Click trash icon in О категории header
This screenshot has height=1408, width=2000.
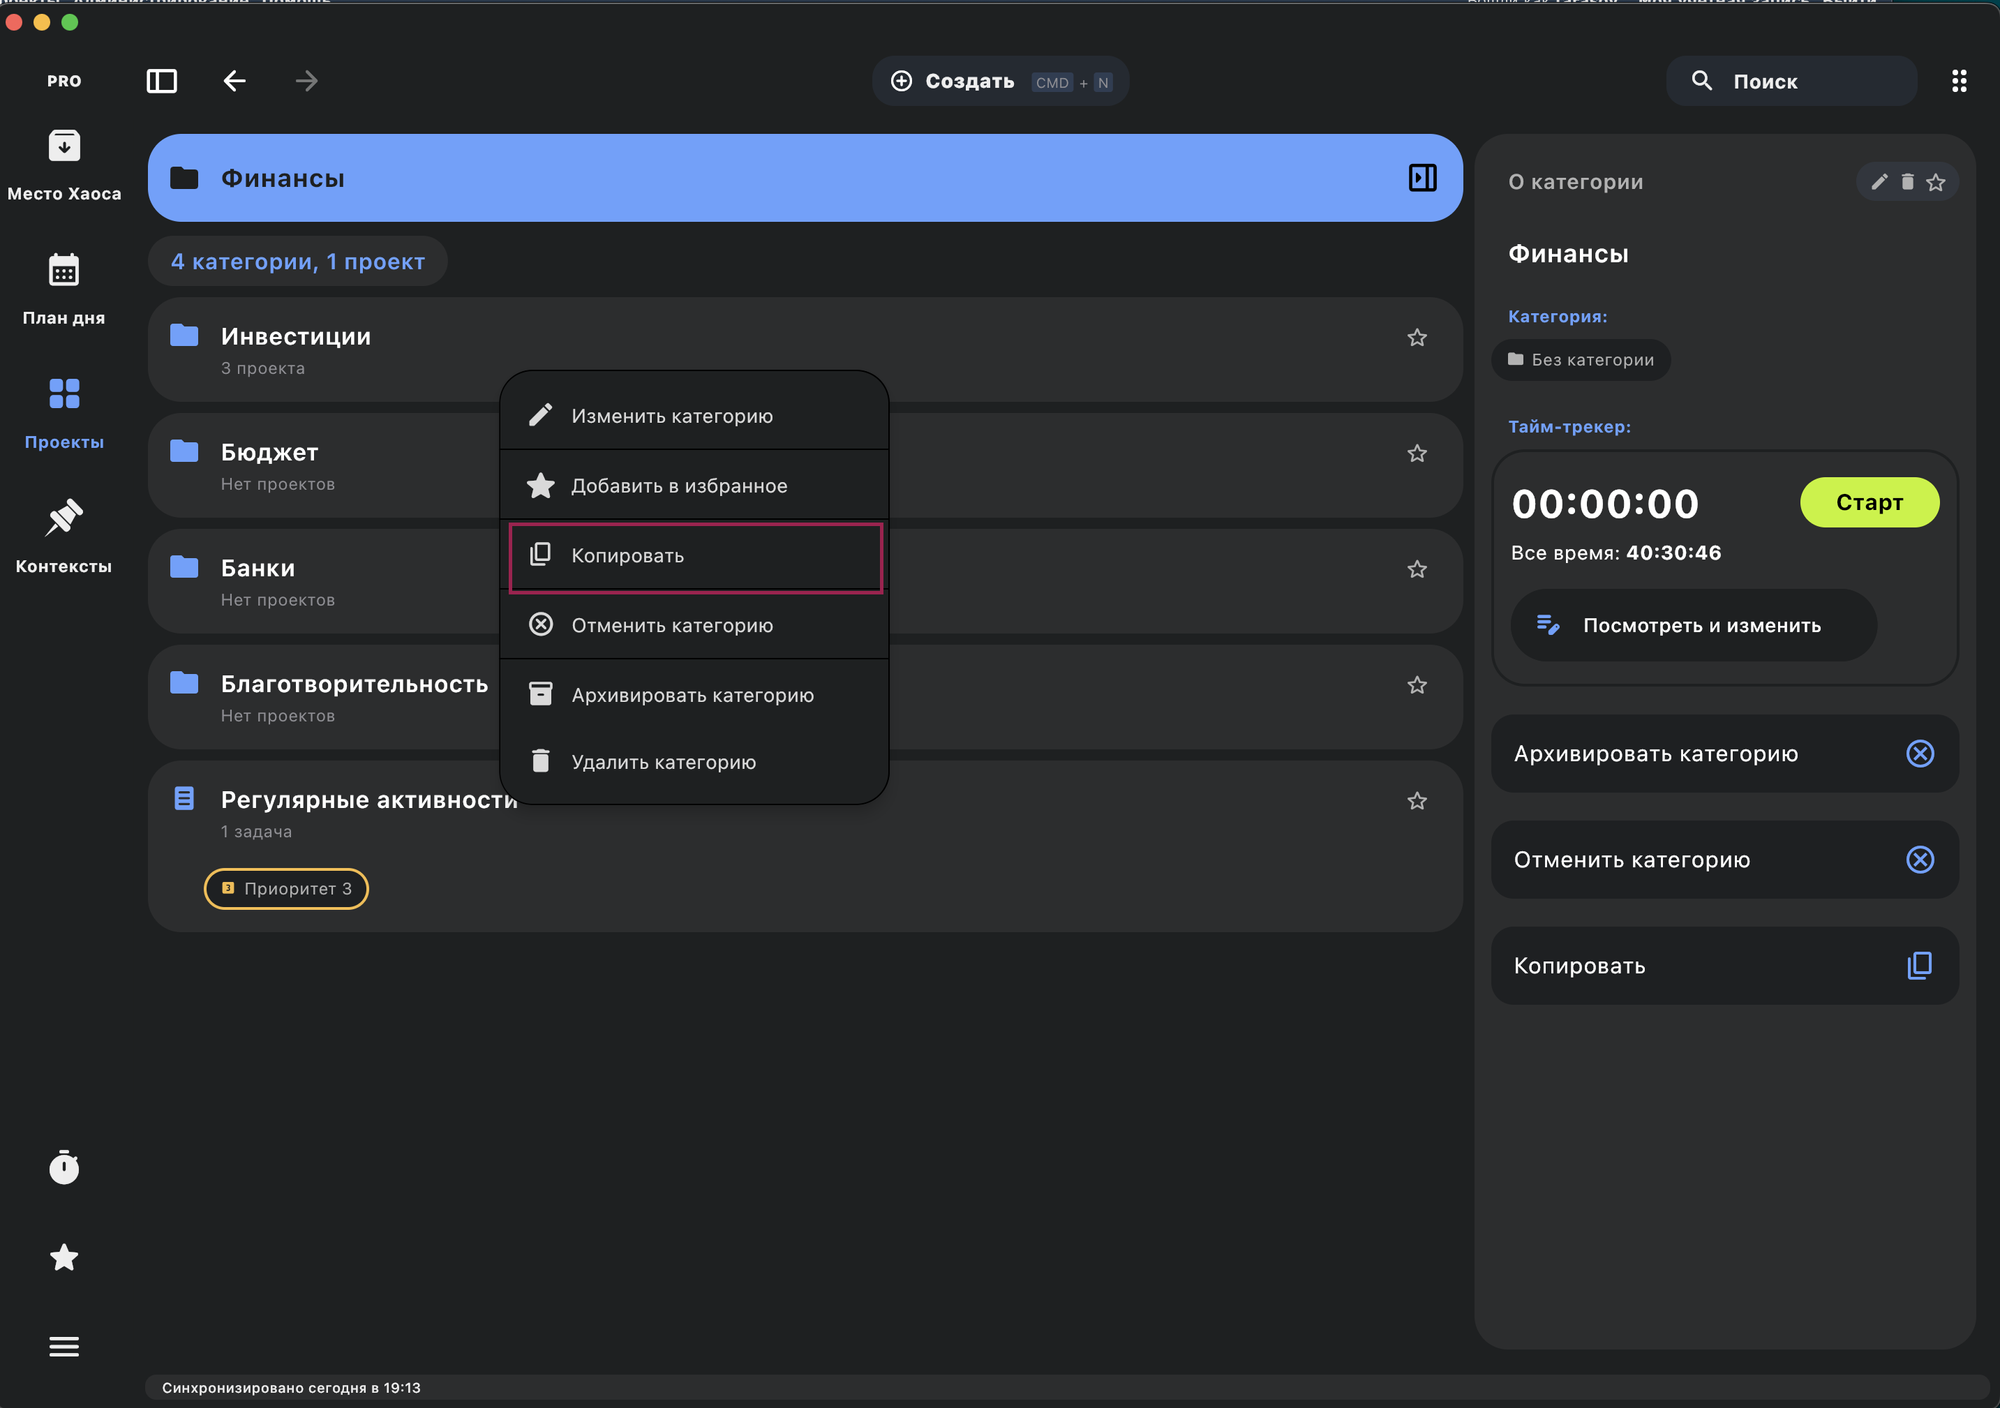pyautogui.click(x=1907, y=182)
